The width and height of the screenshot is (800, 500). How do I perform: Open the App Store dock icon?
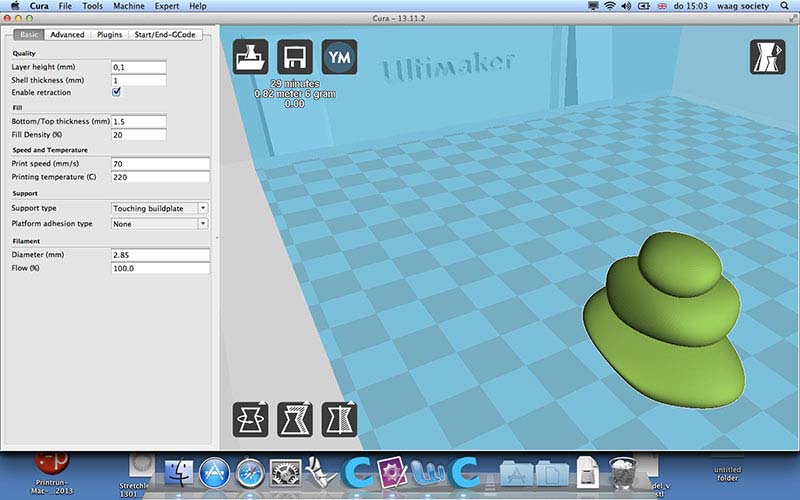(214, 473)
